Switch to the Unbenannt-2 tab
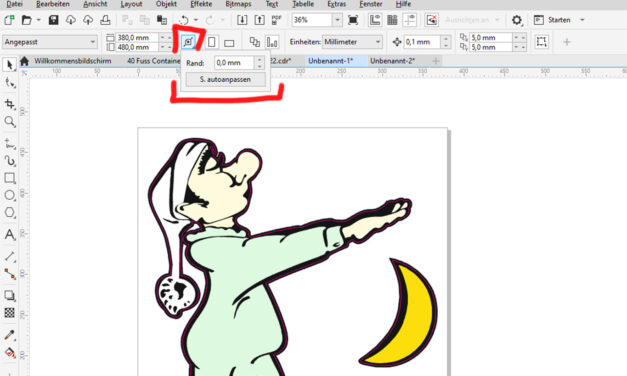The width and height of the screenshot is (627, 376). tap(392, 61)
